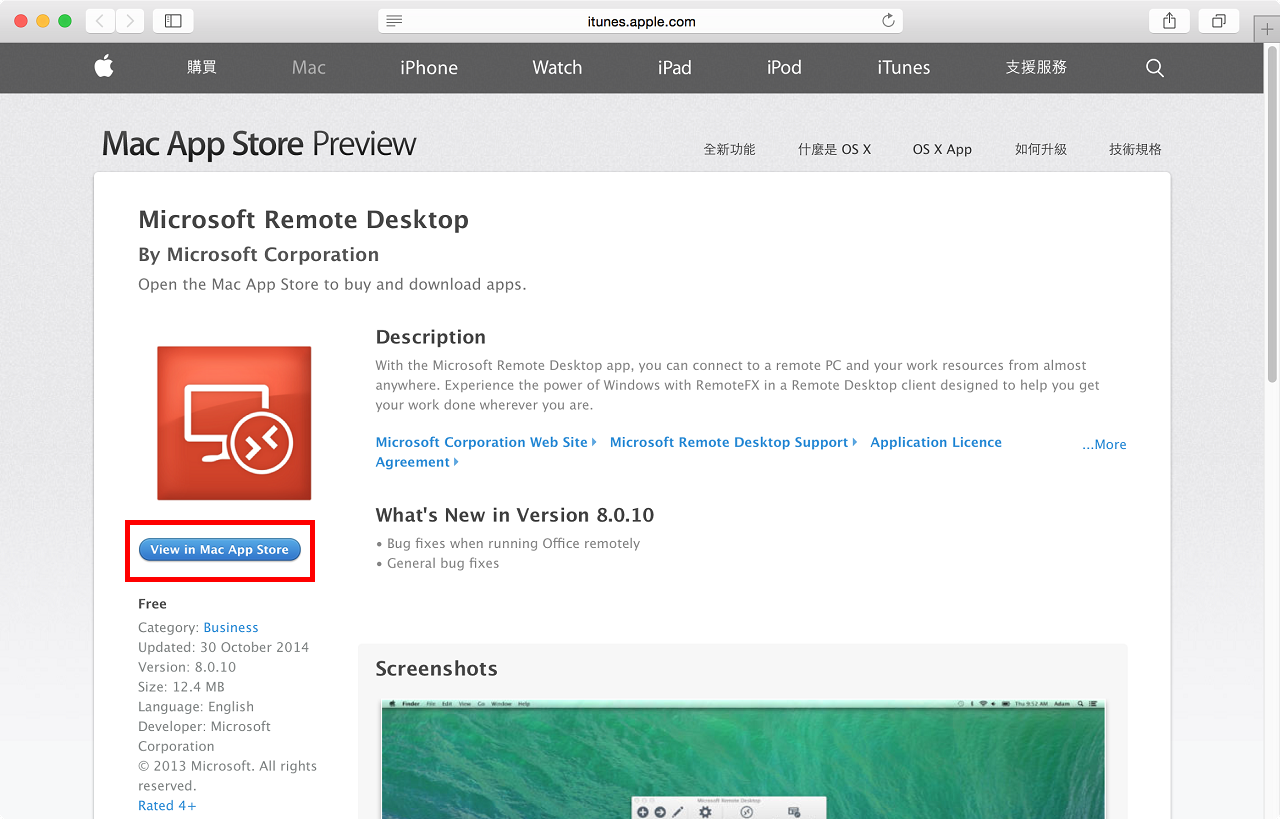Click the By Microsoft Corporation text
1280x819 pixels.
click(258, 254)
